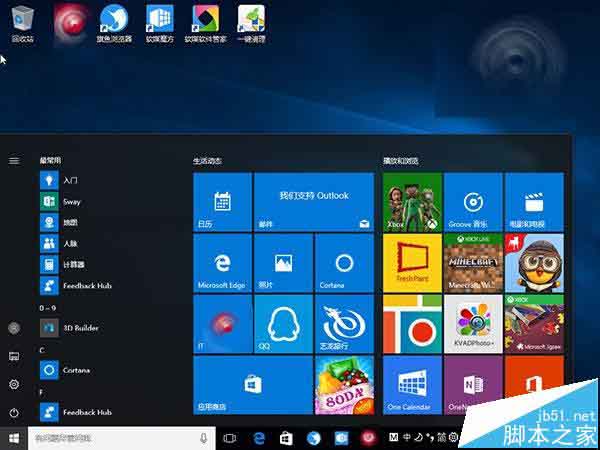This screenshot has width=600, height=450.
Task: Click the C letter group header
Action: pos(42,350)
